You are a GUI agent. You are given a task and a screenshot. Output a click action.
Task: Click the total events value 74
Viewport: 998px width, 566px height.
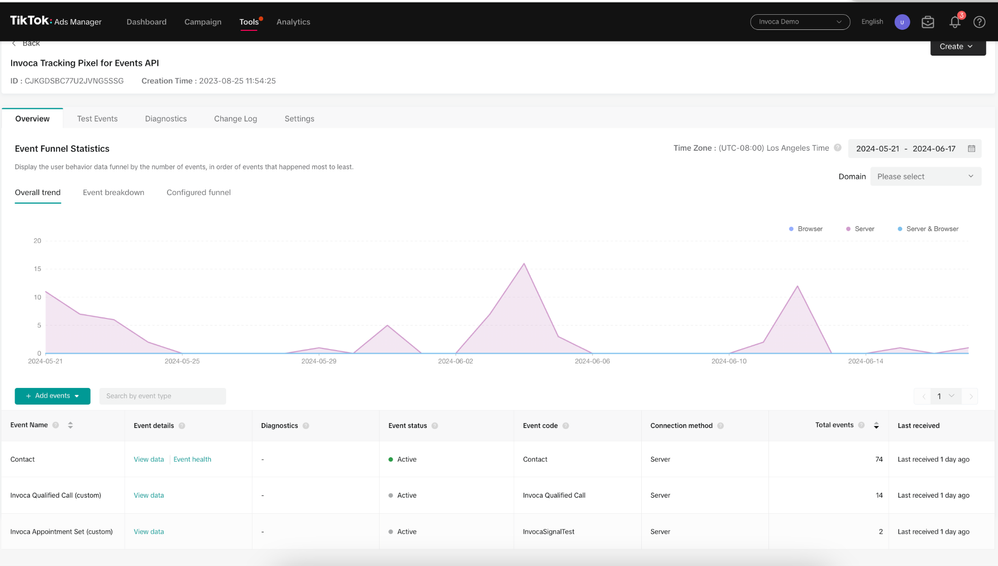879,459
